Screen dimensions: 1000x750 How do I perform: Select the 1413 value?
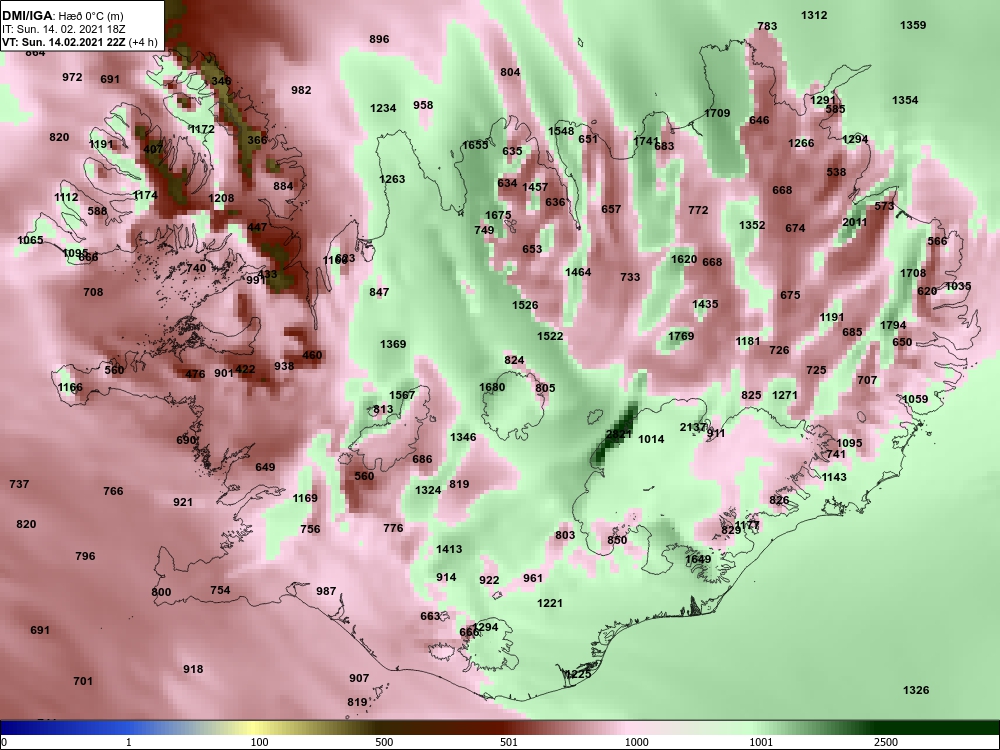pyautogui.click(x=449, y=548)
